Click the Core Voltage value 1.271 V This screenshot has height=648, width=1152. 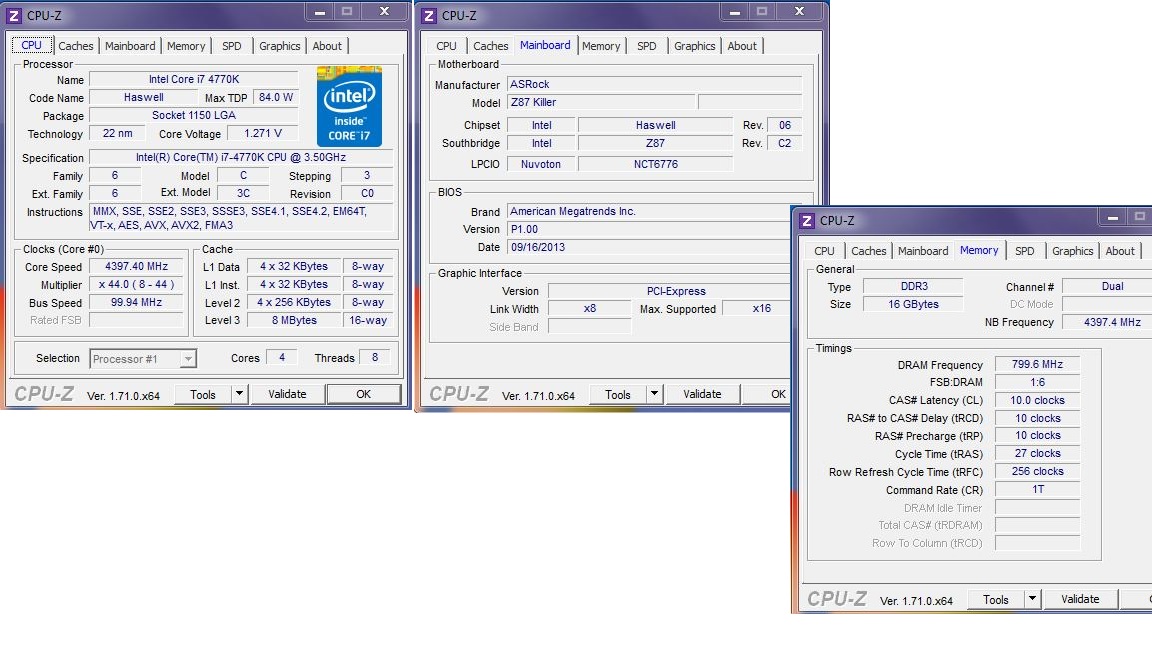coord(263,133)
